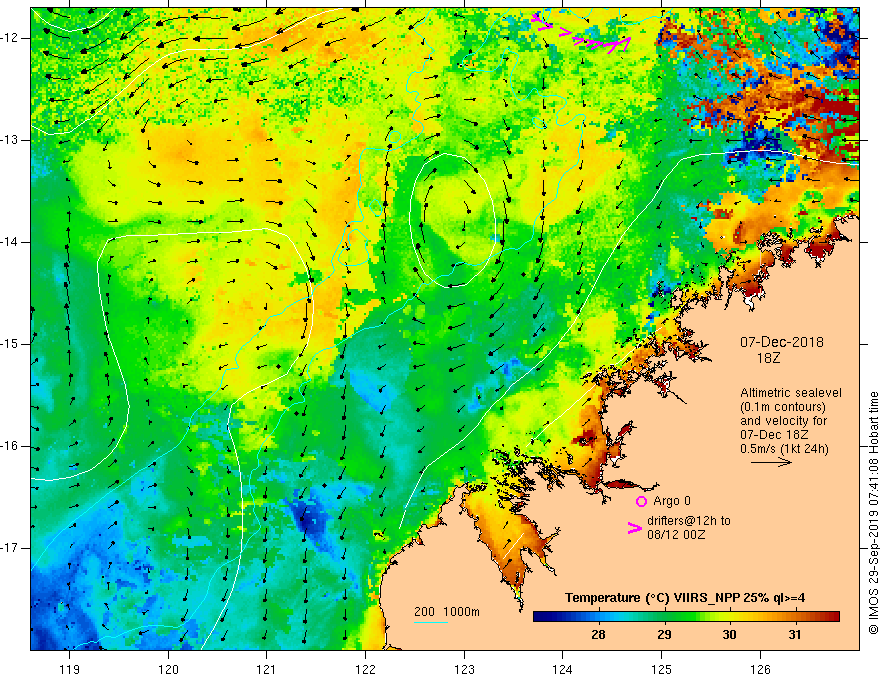Click the longitude axis label '123'
Image resolution: width=880 pixels, height=680 pixels.
tap(464, 669)
